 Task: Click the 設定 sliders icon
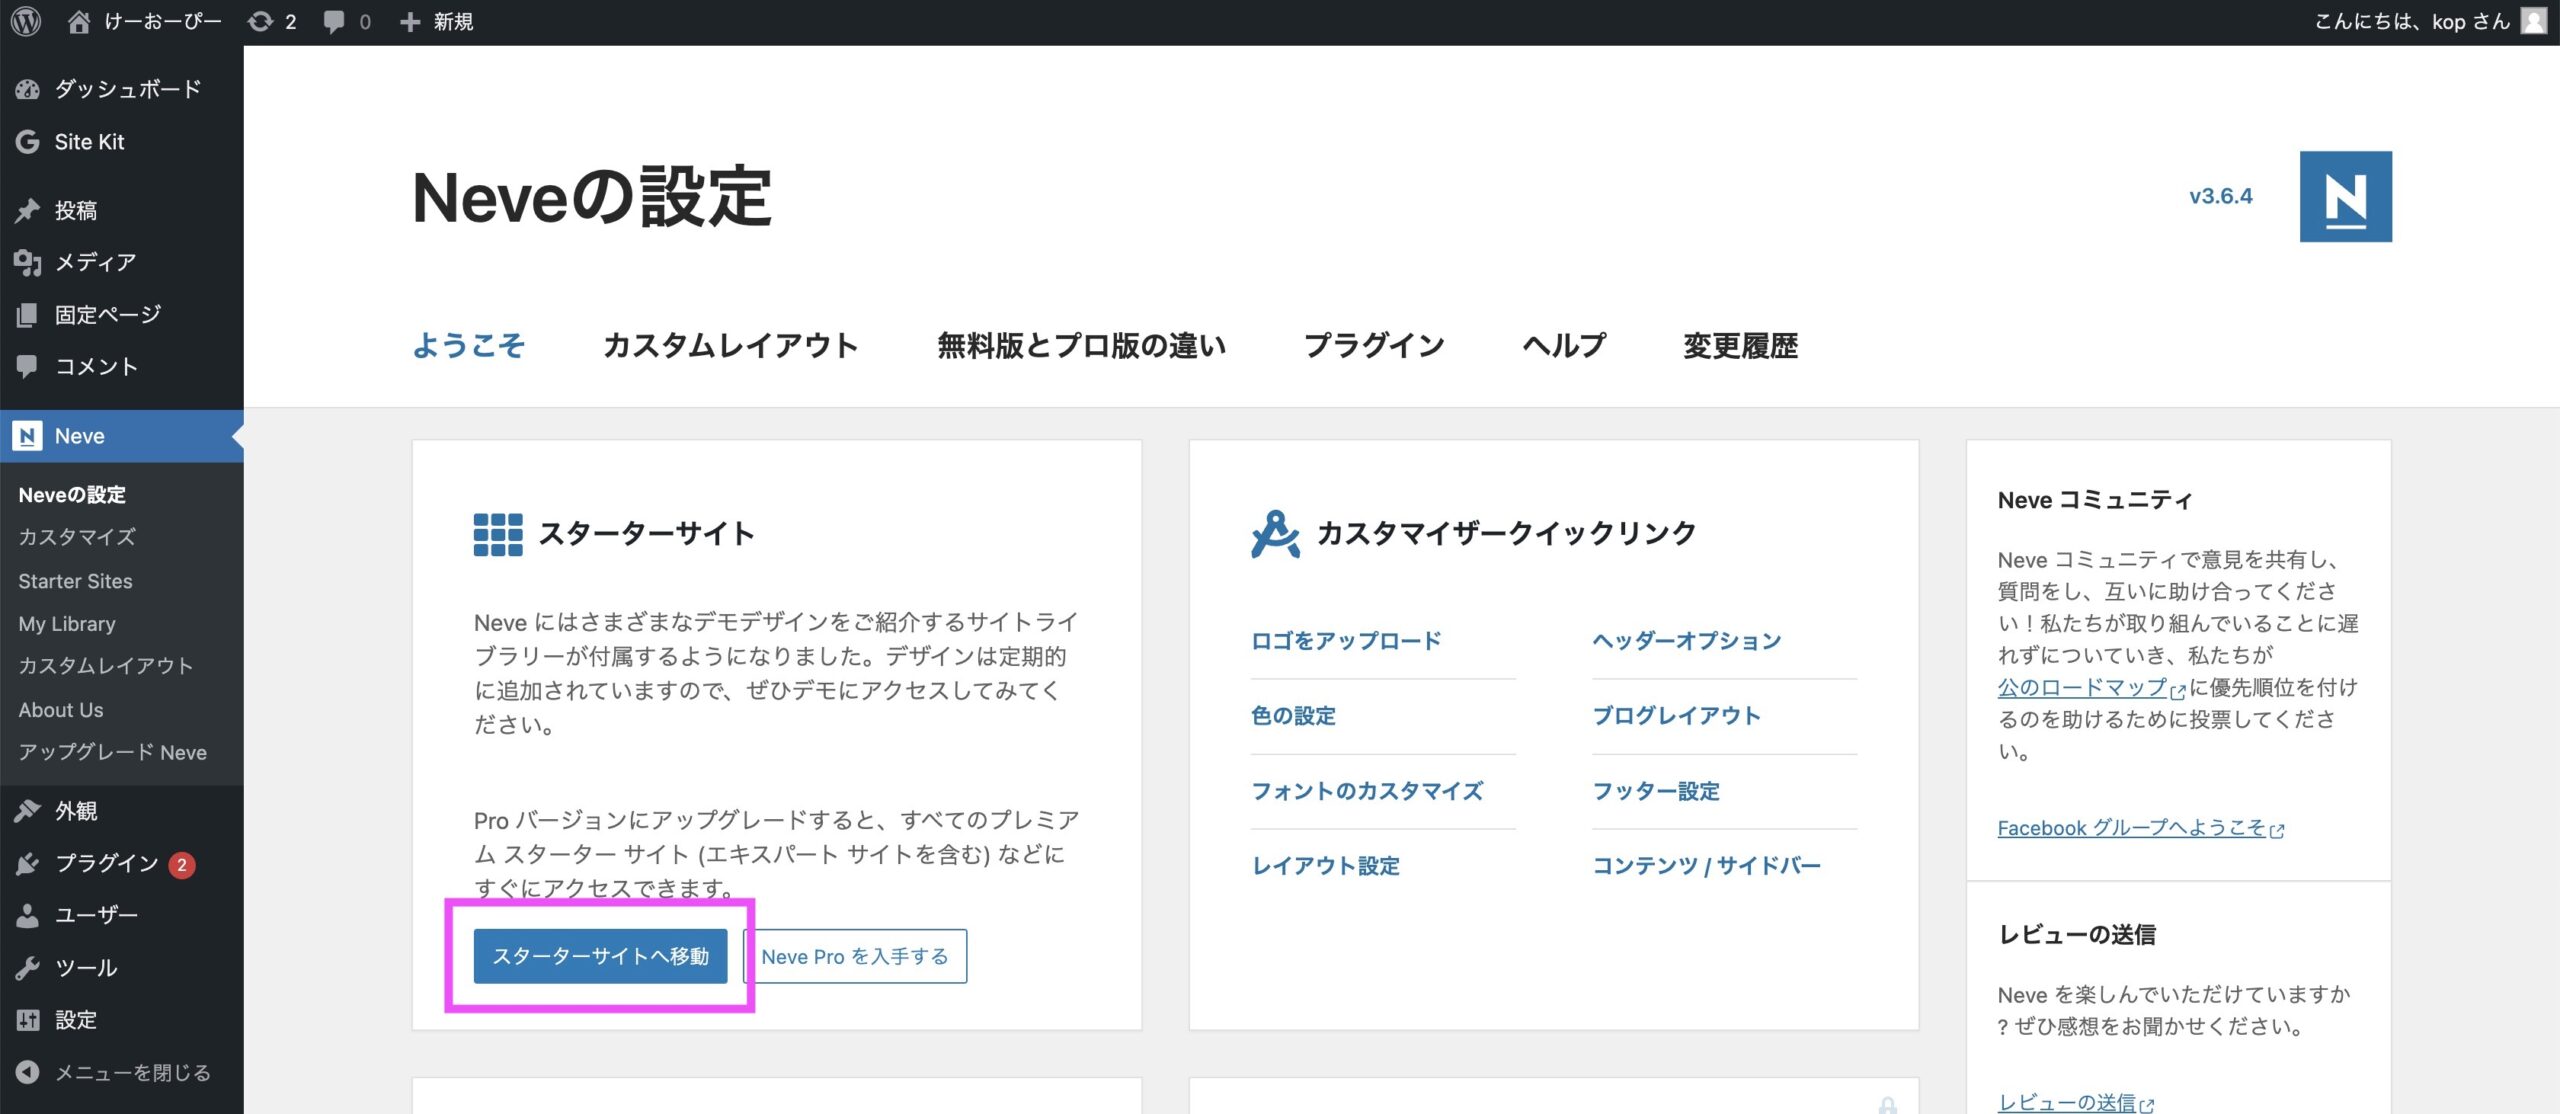point(28,1020)
